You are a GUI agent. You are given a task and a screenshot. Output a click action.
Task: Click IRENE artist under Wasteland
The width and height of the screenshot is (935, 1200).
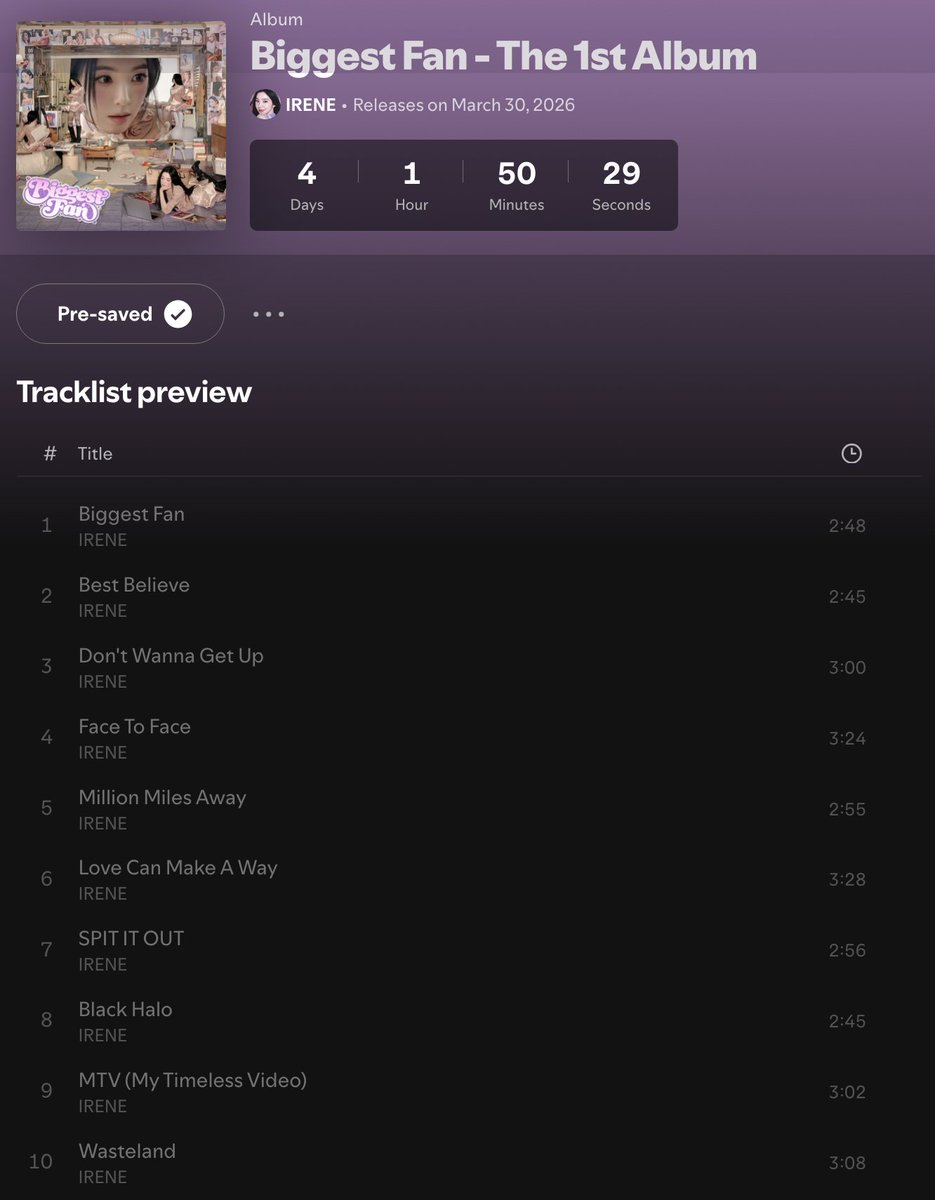(x=103, y=1177)
